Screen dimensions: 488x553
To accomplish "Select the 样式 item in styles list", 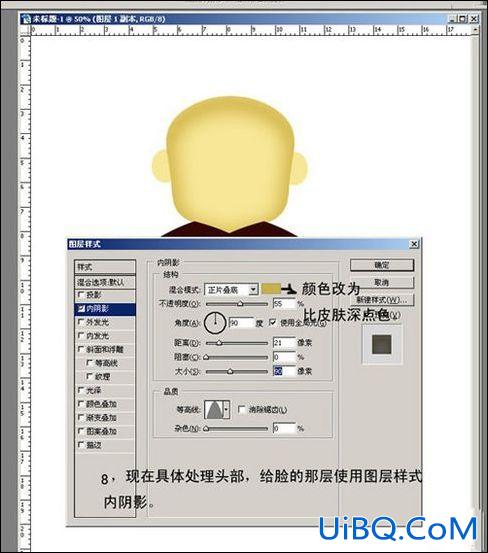I will click(x=105, y=267).
